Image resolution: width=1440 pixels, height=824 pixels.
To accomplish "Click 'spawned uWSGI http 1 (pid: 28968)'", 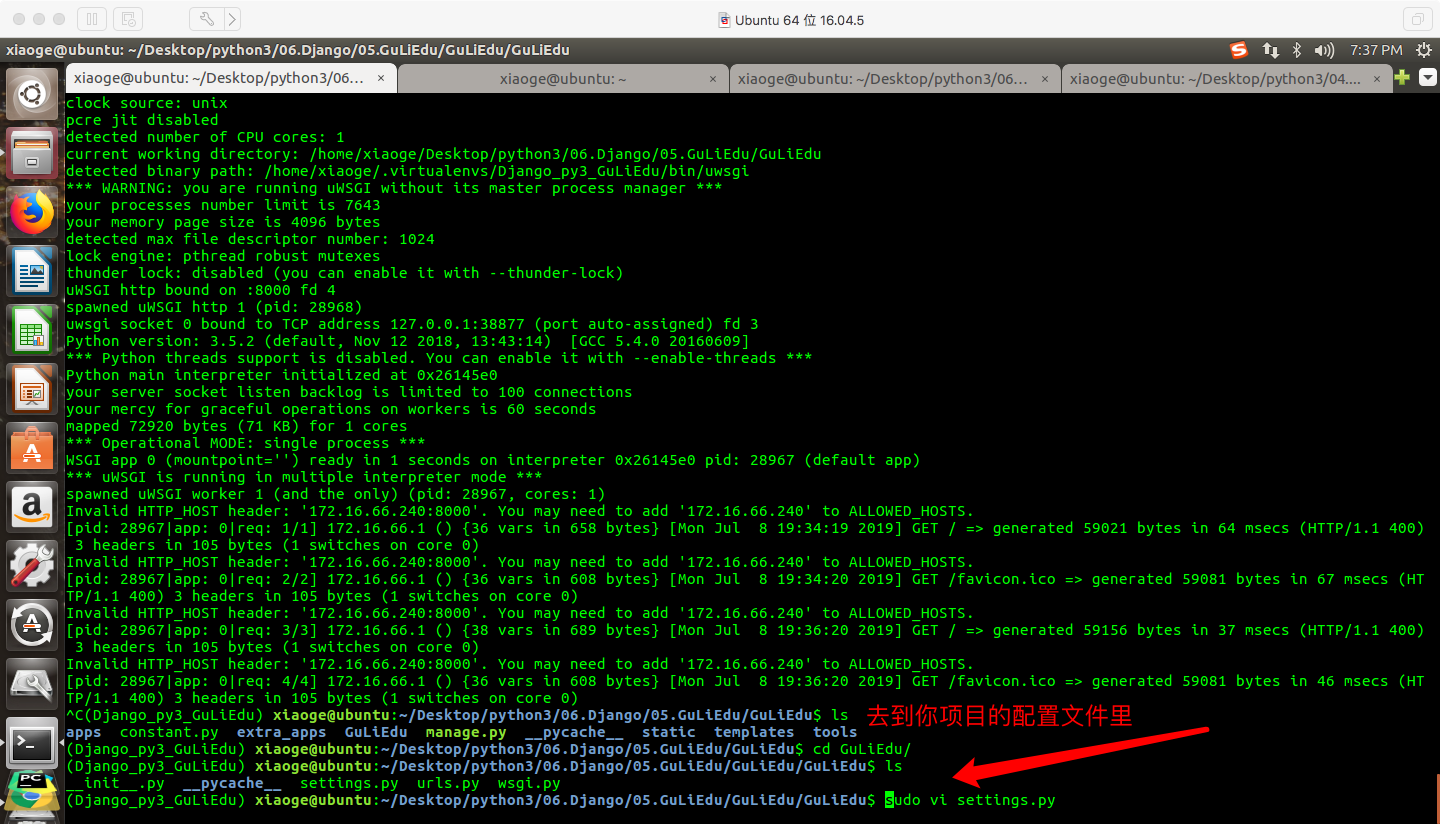I will (214, 307).
